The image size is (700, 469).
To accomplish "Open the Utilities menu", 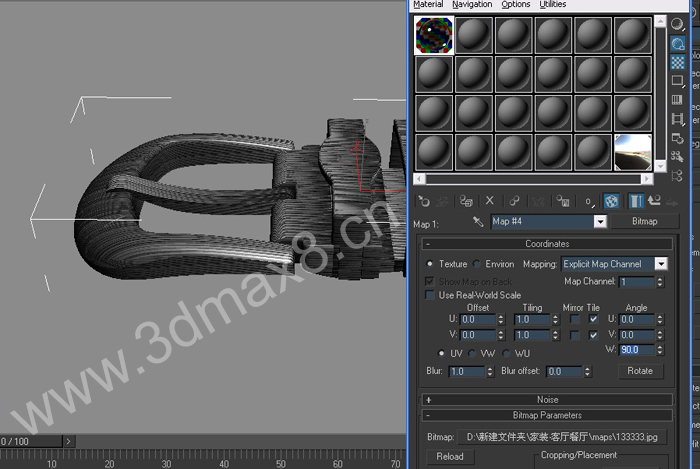I will [553, 4].
